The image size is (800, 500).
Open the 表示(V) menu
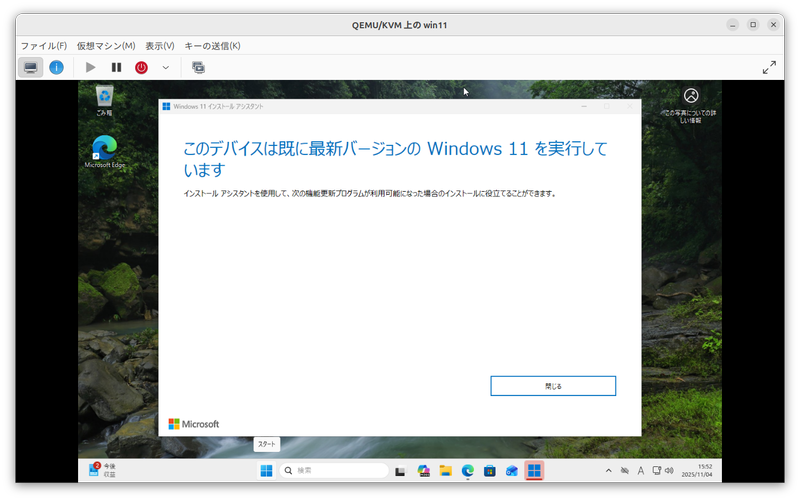click(x=160, y=46)
